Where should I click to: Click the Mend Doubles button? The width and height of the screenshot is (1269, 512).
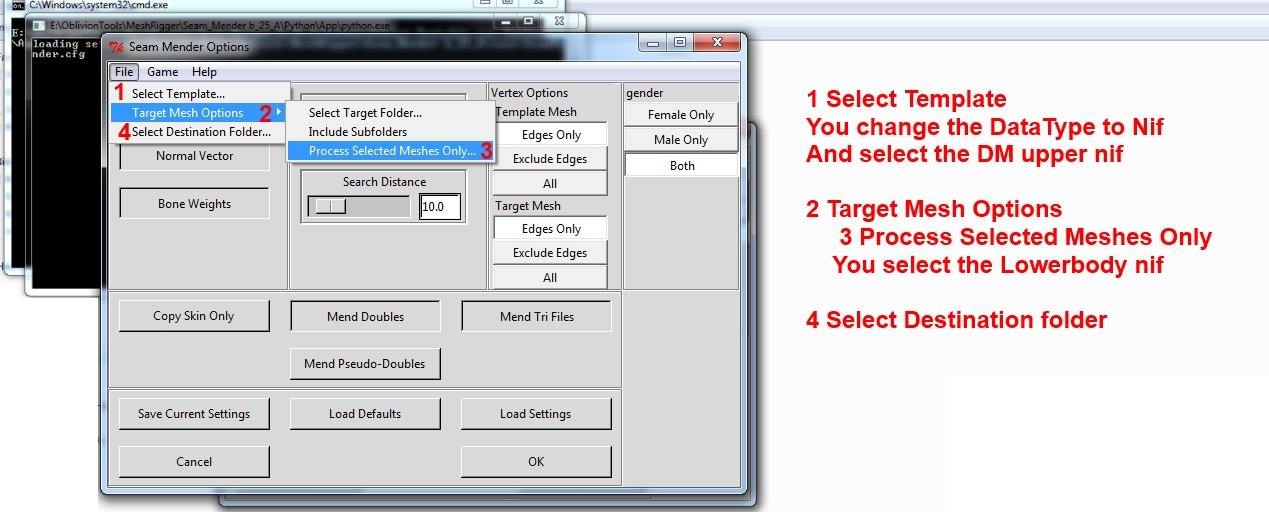(x=365, y=316)
